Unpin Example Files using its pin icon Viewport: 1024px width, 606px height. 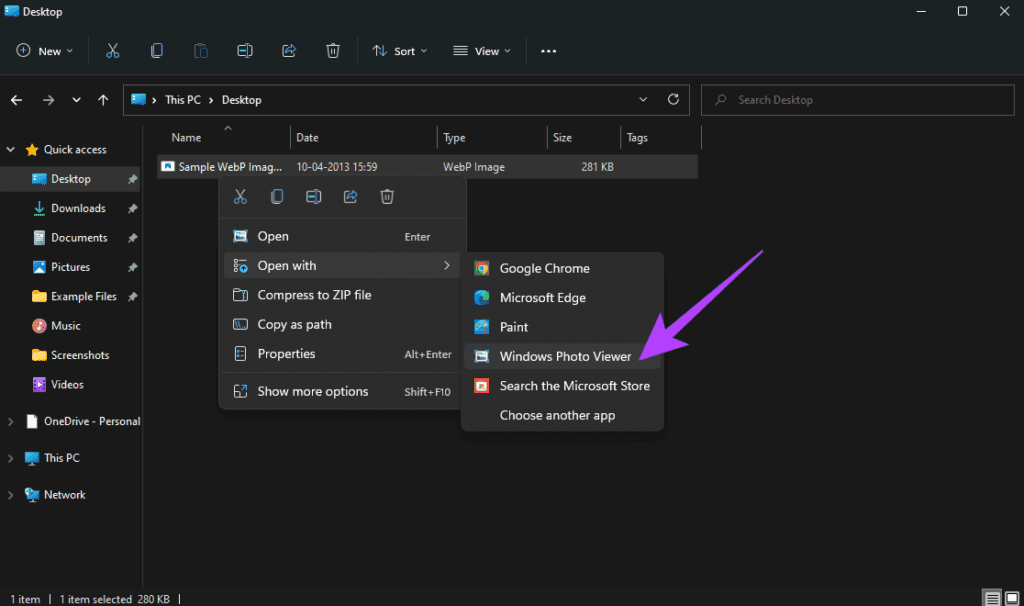point(133,296)
